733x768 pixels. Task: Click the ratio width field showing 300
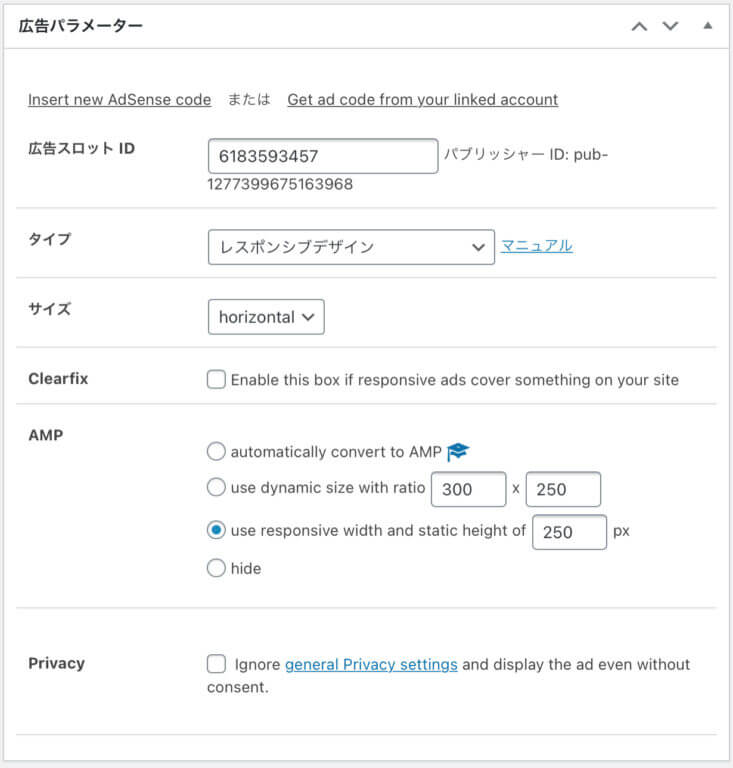pyautogui.click(x=469, y=489)
